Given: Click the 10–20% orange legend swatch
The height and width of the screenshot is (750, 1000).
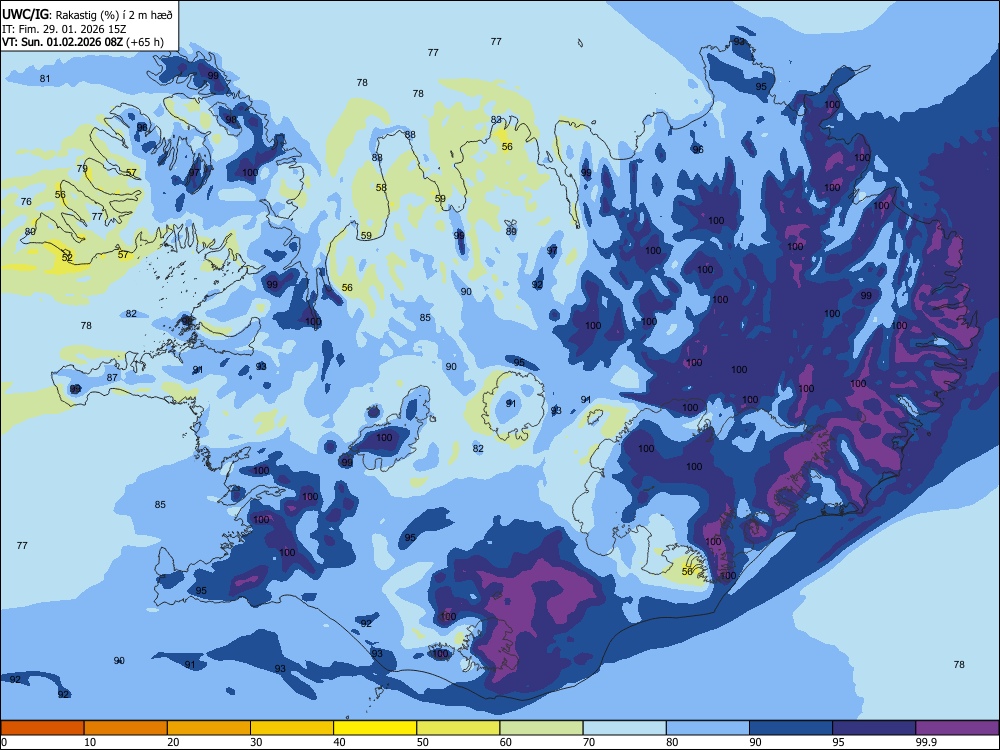Looking at the screenshot, I should point(126,728).
